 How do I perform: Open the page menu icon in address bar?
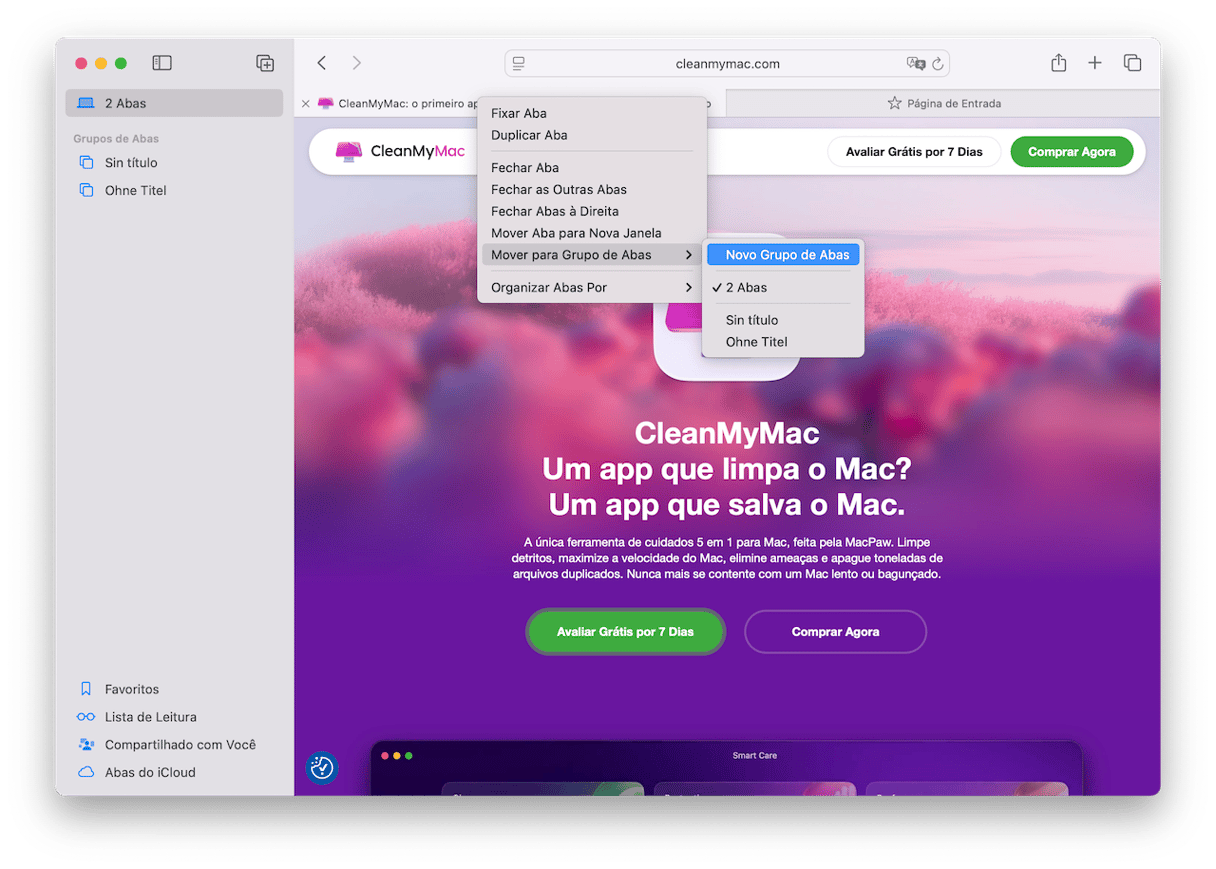point(518,63)
